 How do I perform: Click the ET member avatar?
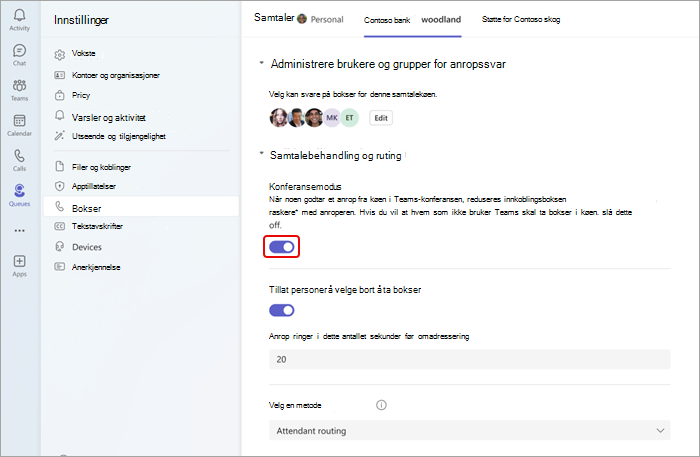[350, 118]
